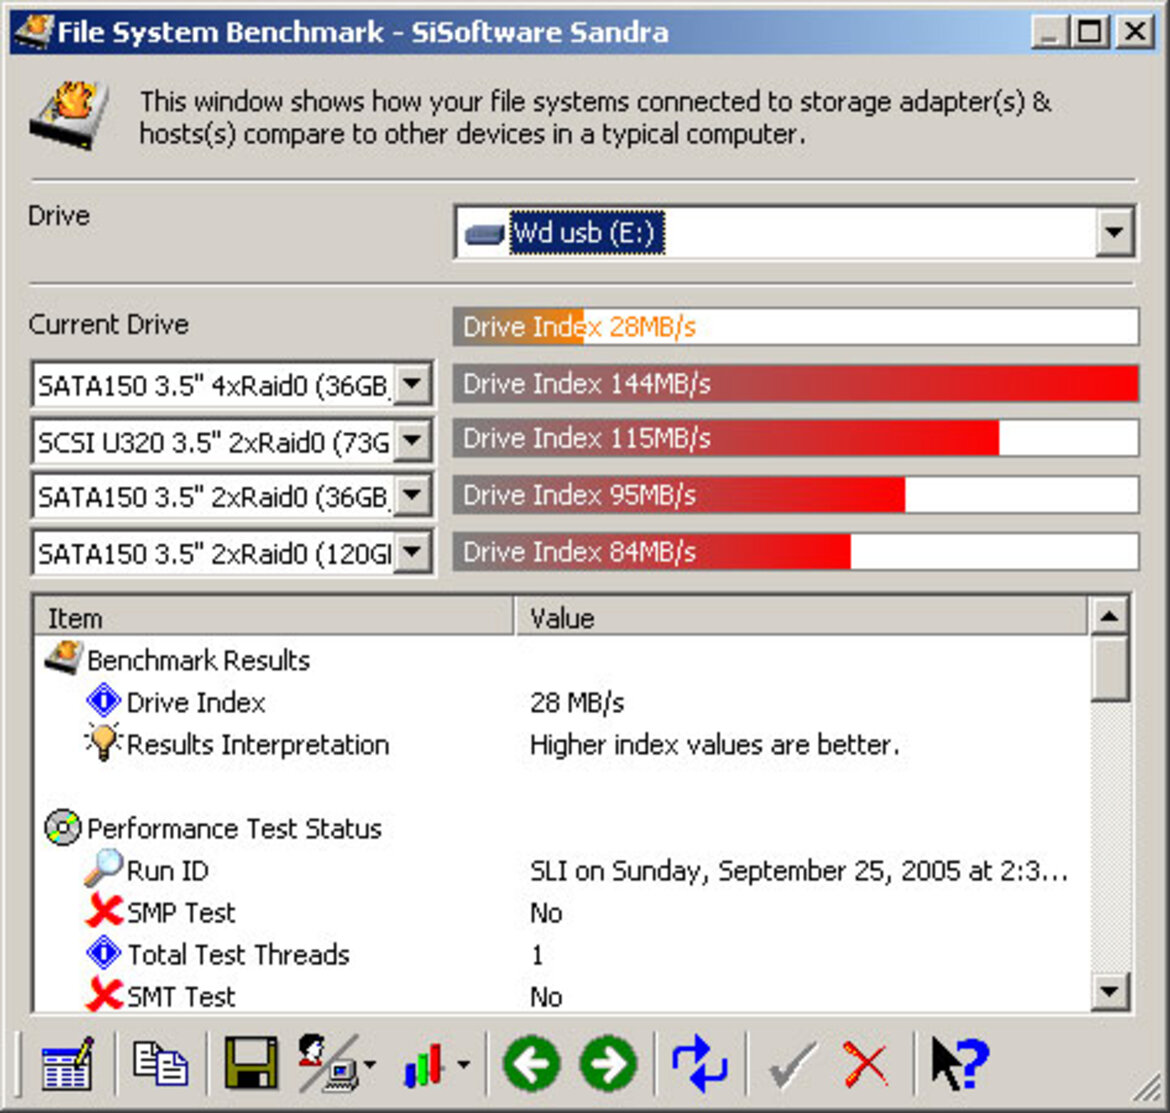Click the red X cancel icon
Viewport: 1170px width, 1113px height.
pos(866,1064)
